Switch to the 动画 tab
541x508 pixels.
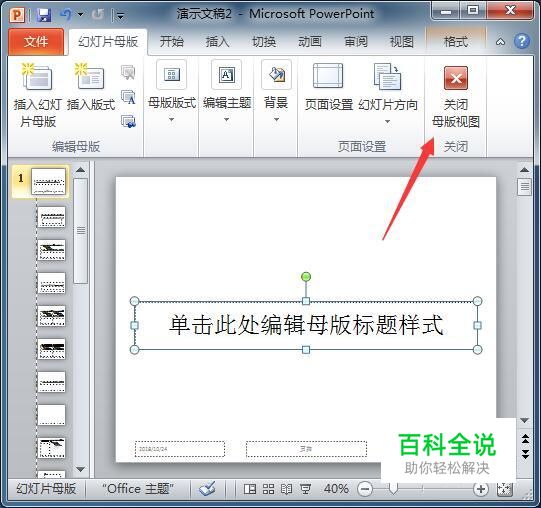(x=309, y=42)
